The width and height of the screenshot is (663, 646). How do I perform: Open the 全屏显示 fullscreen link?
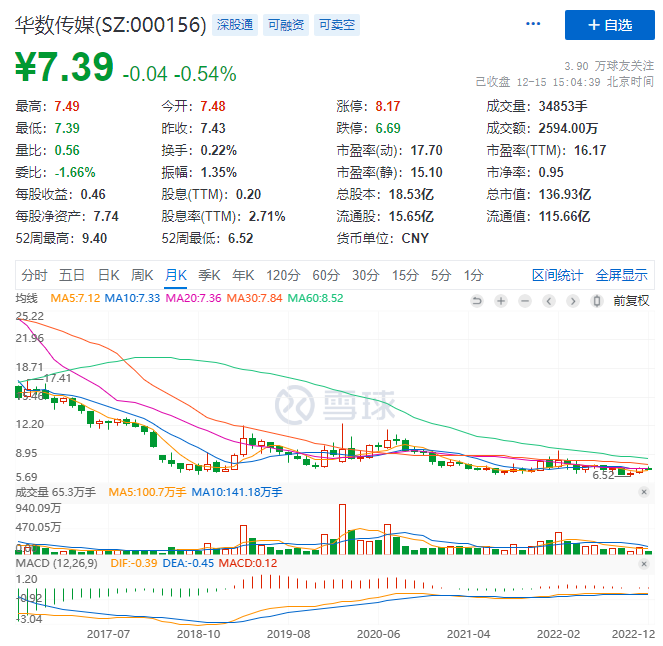621,275
